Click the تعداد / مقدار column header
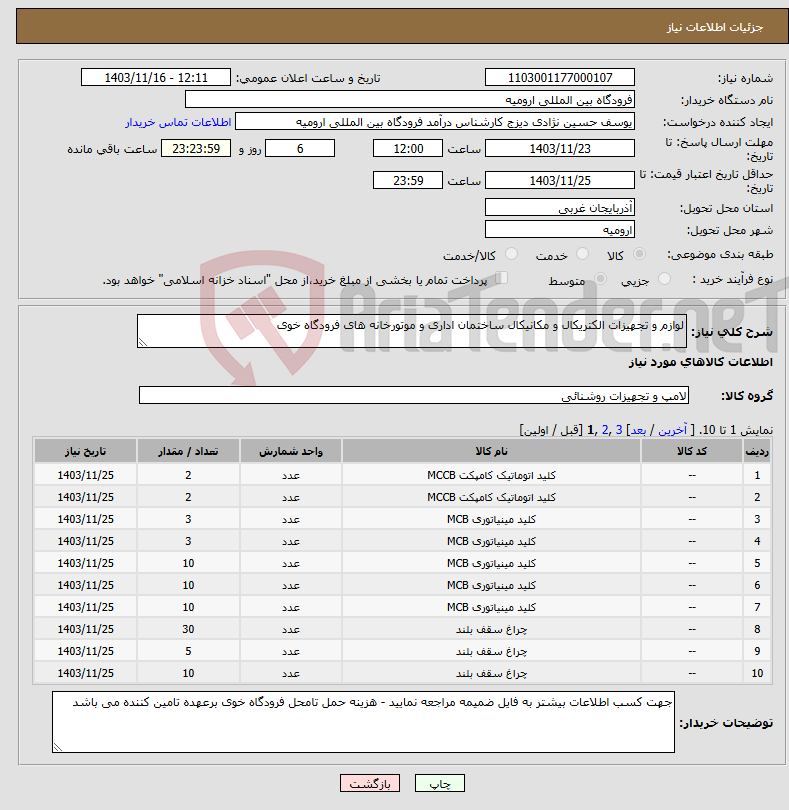This screenshot has width=789, height=810. tap(188, 451)
